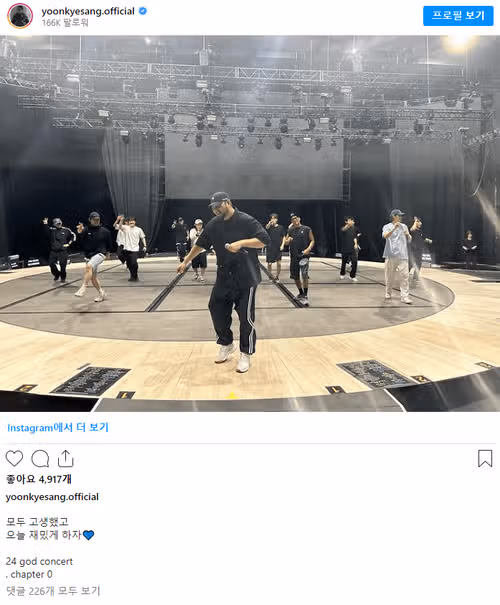This screenshot has height=605, width=500.
Task: Open the concert rehearsal photo
Action: pos(250,224)
